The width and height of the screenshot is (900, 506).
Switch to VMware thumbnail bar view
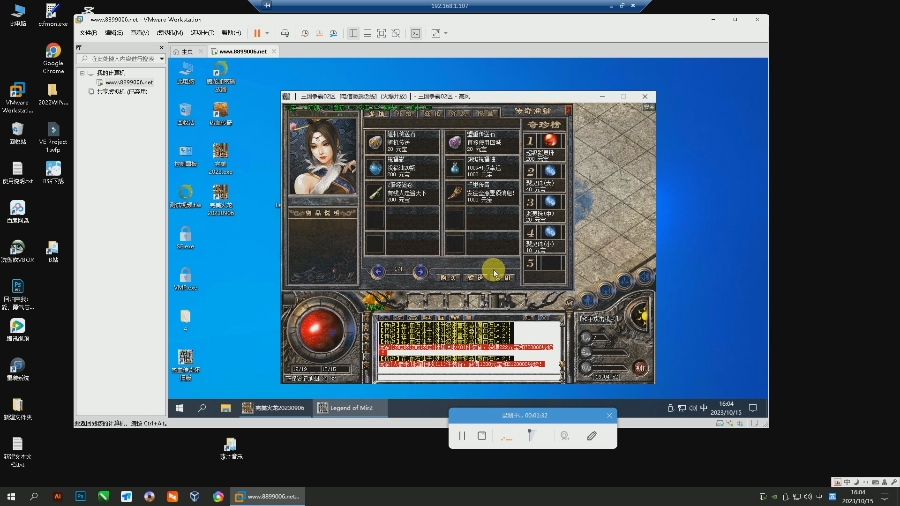(367, 33)
